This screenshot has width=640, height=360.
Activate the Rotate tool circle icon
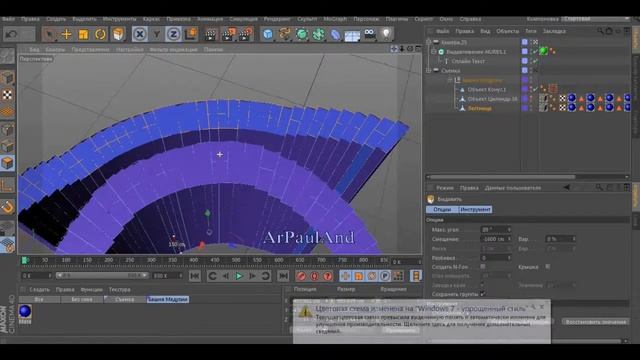pyautogui.click(x=100, y=34)
